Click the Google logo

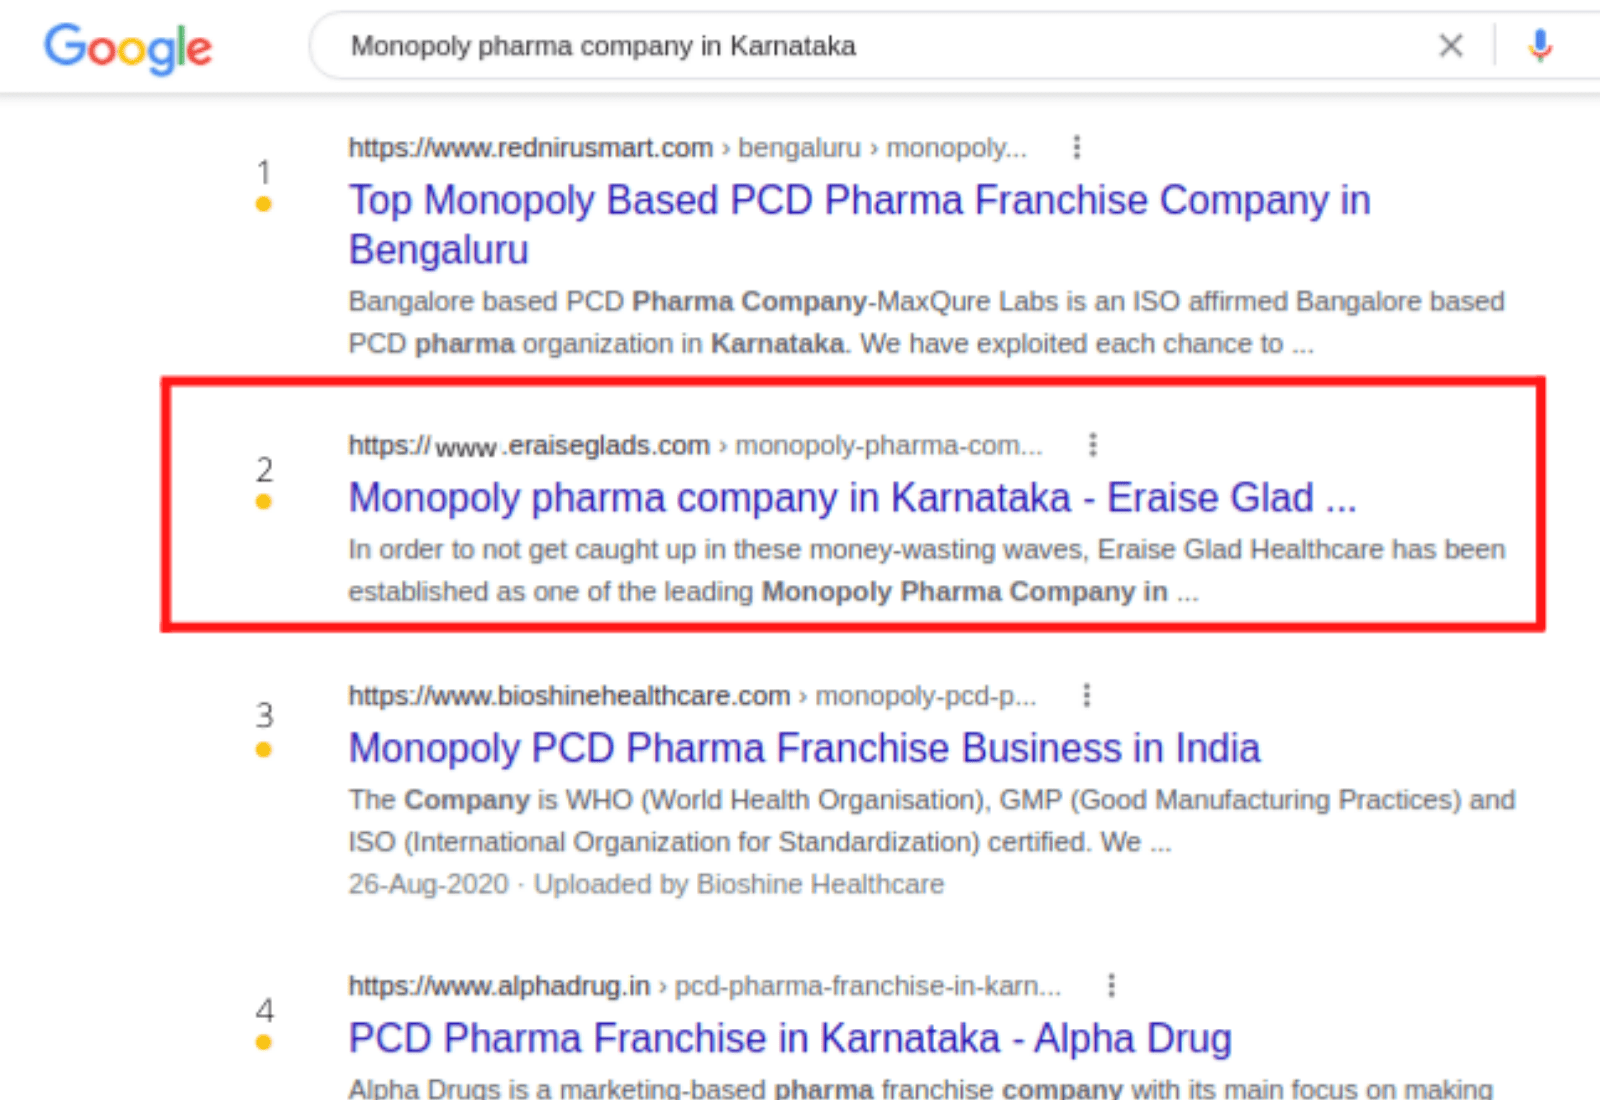tap(128, 47)
